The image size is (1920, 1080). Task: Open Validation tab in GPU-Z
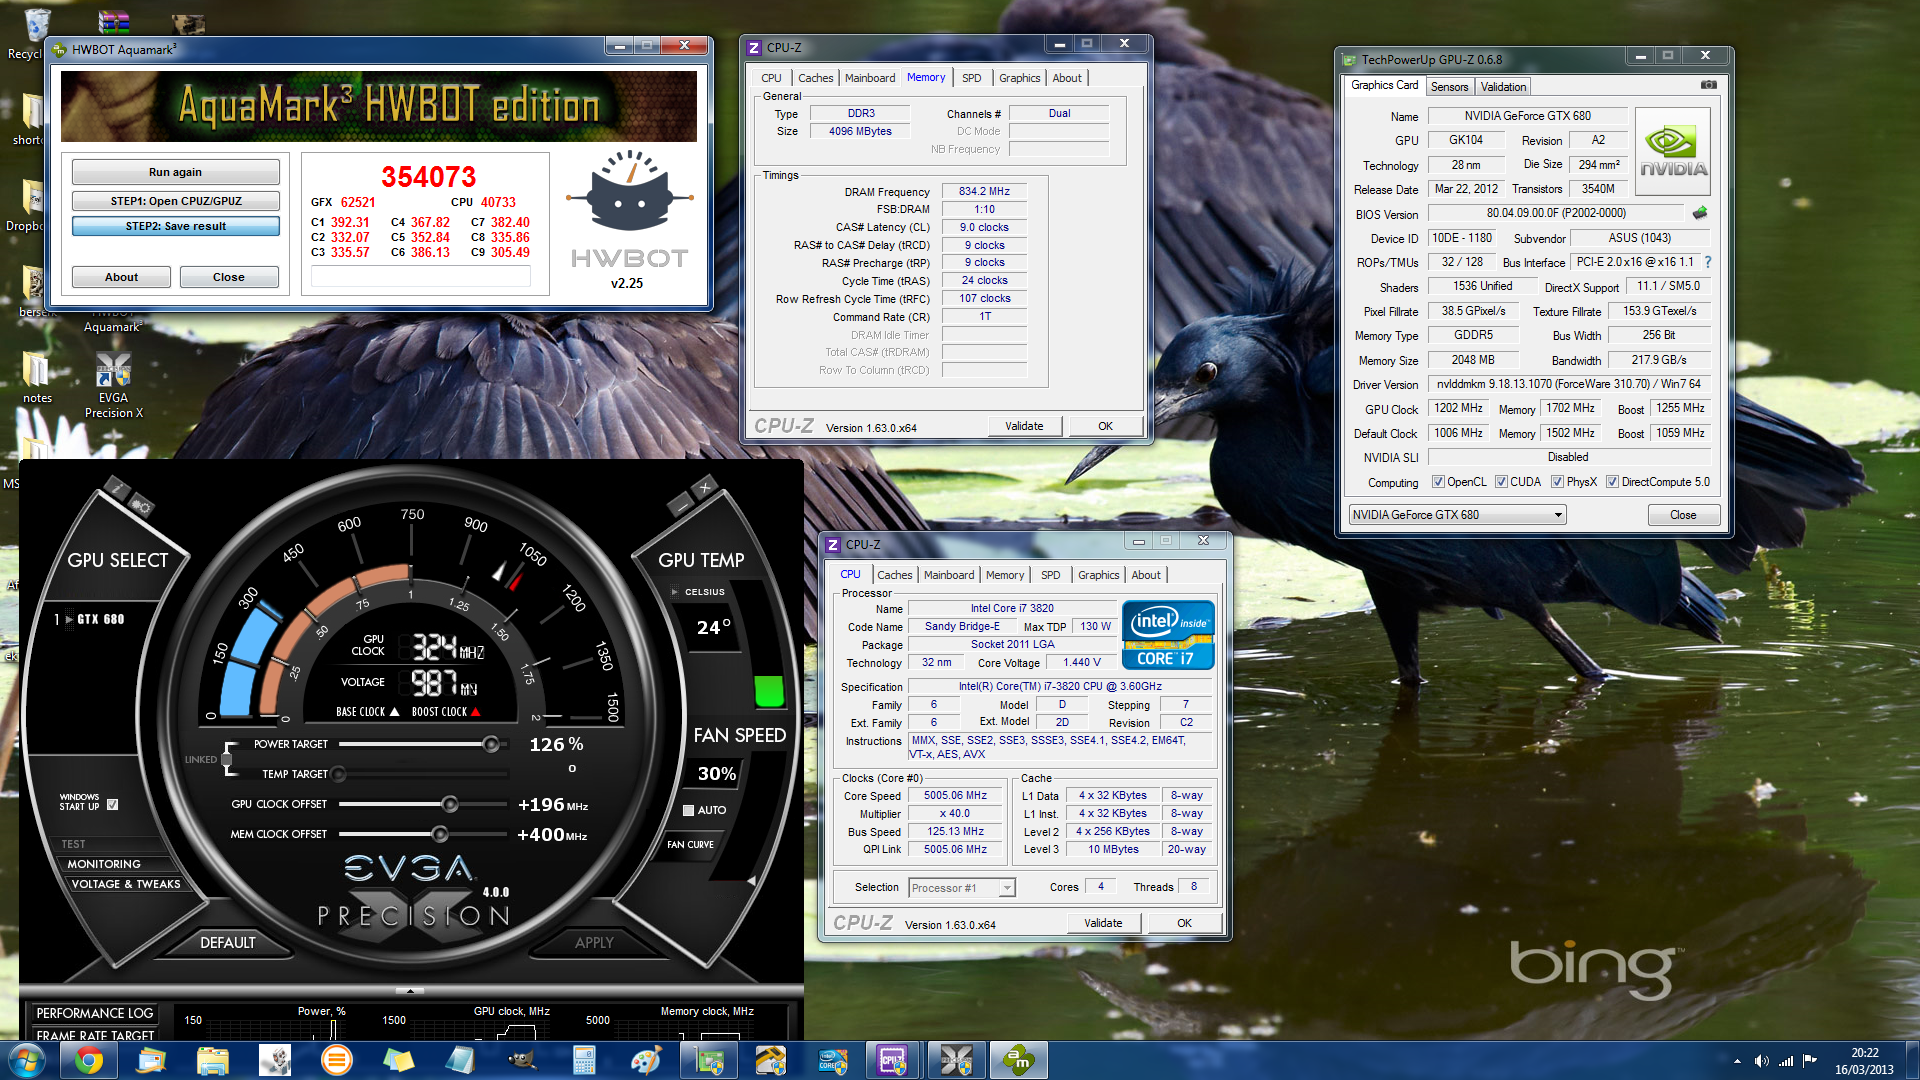(1503, 87)
